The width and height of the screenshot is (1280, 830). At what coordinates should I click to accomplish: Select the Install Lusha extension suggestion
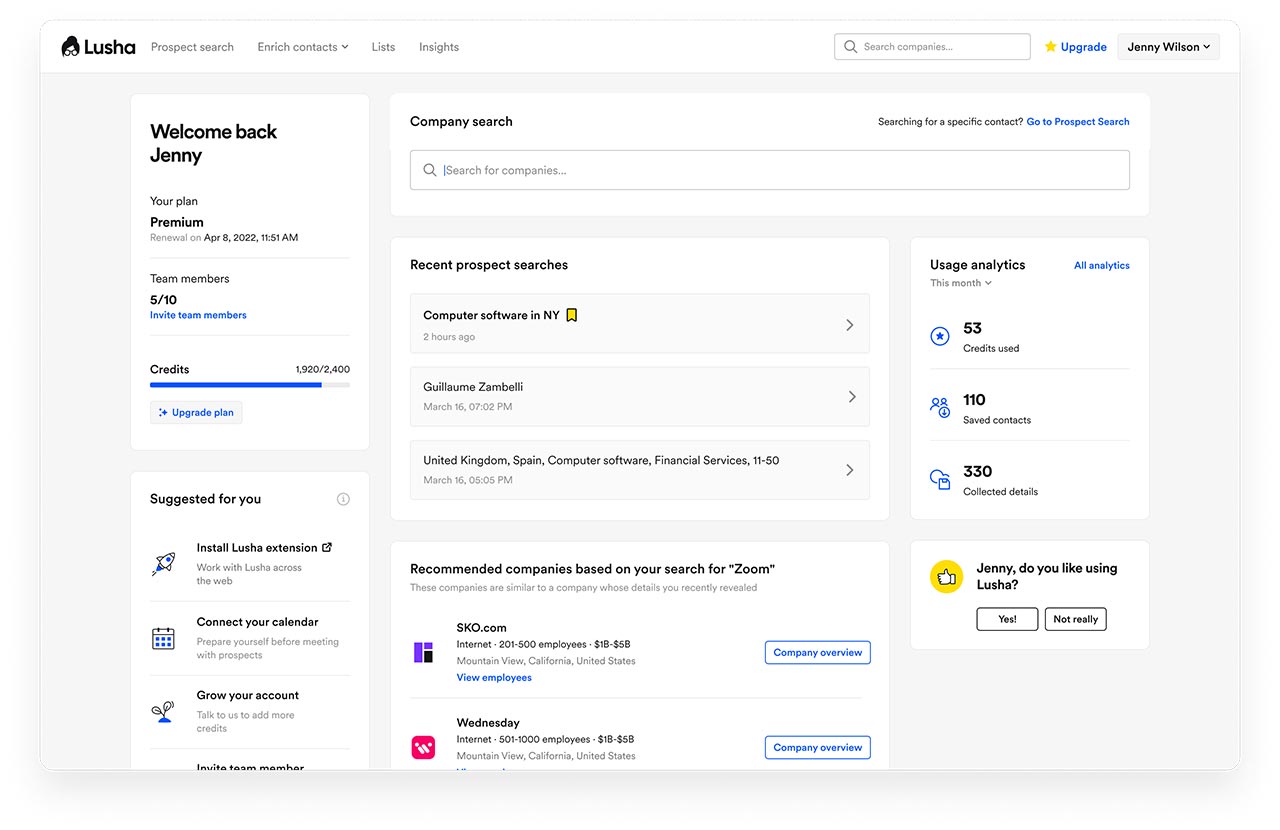tap(250, 563)
